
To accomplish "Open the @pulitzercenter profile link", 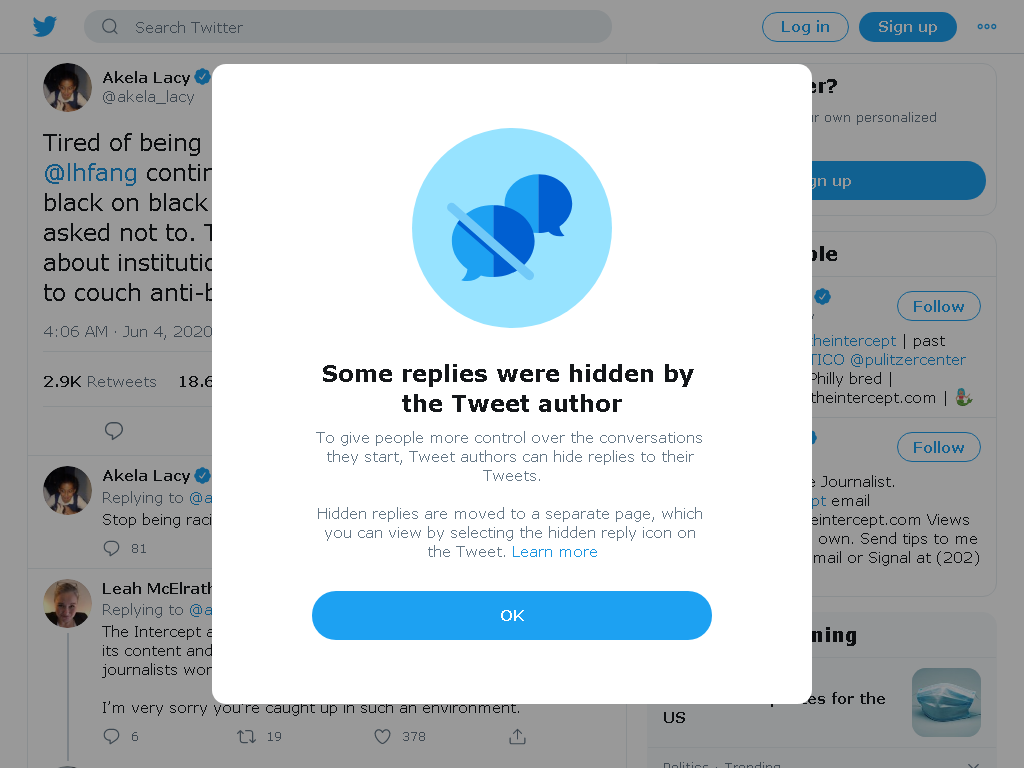I will point(907,360).
